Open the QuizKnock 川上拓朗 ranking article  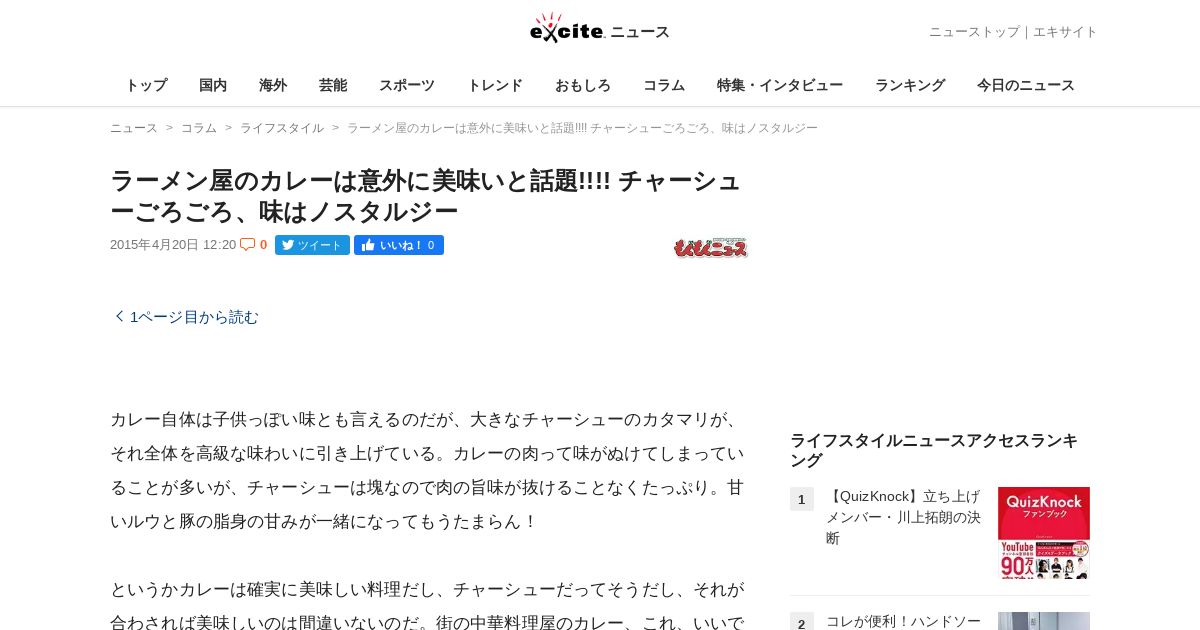tap(904, 517)
